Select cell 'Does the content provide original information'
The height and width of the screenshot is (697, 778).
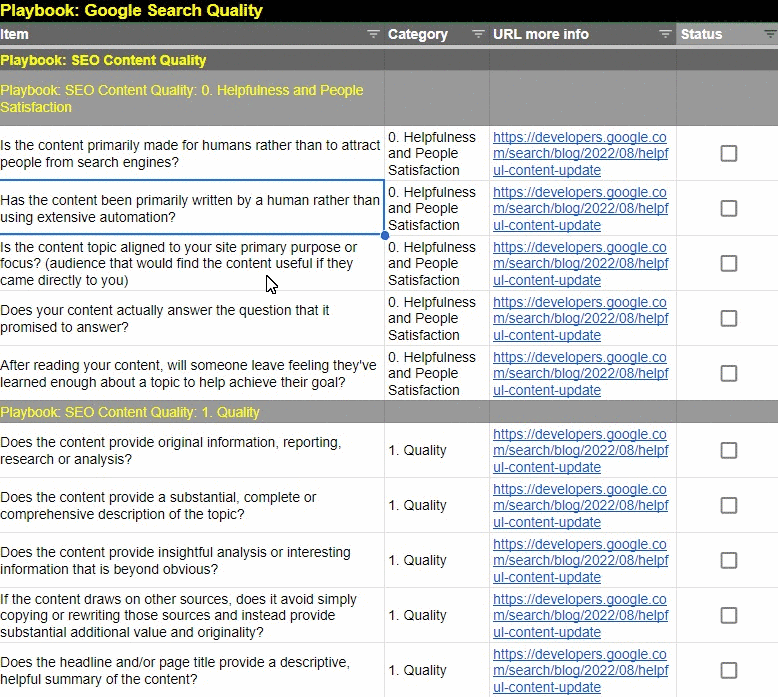pos(192,450)
